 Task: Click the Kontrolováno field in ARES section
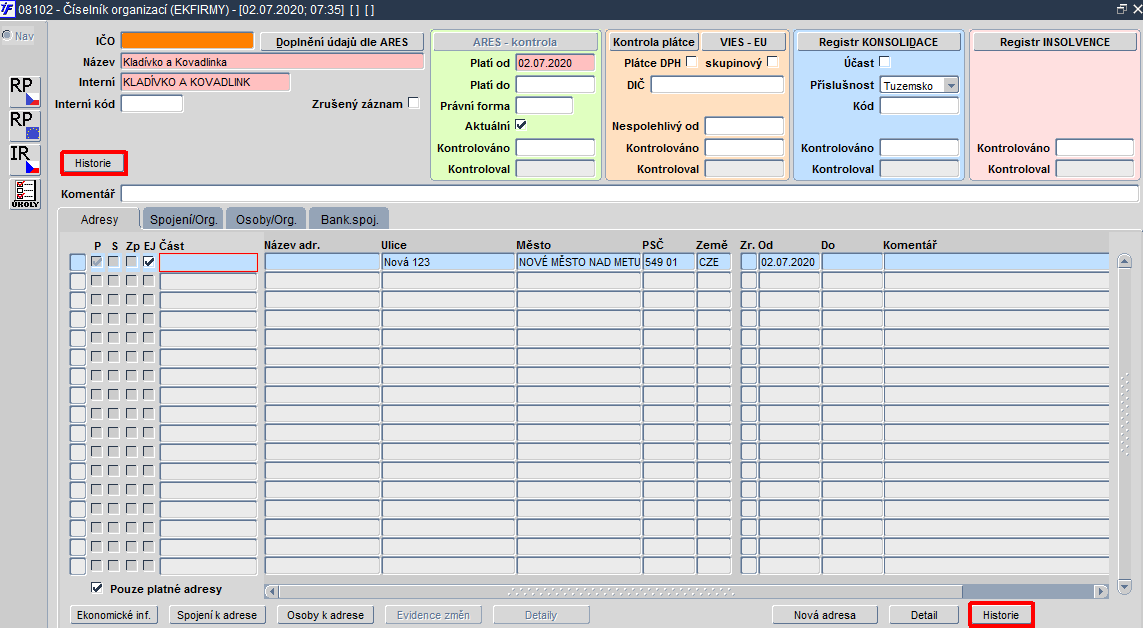(555, 147)
